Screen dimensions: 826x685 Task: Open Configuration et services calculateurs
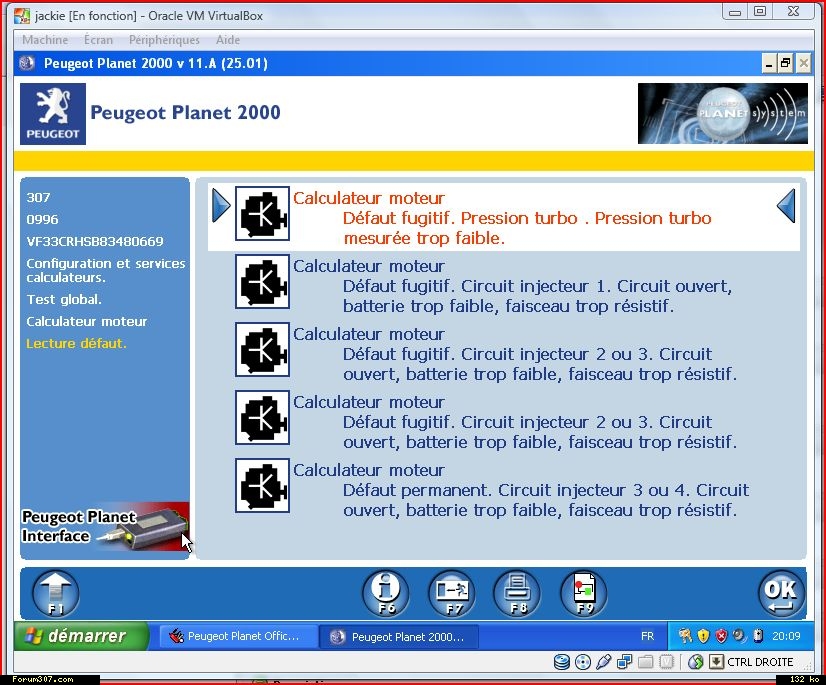click(x=105, y=270)
